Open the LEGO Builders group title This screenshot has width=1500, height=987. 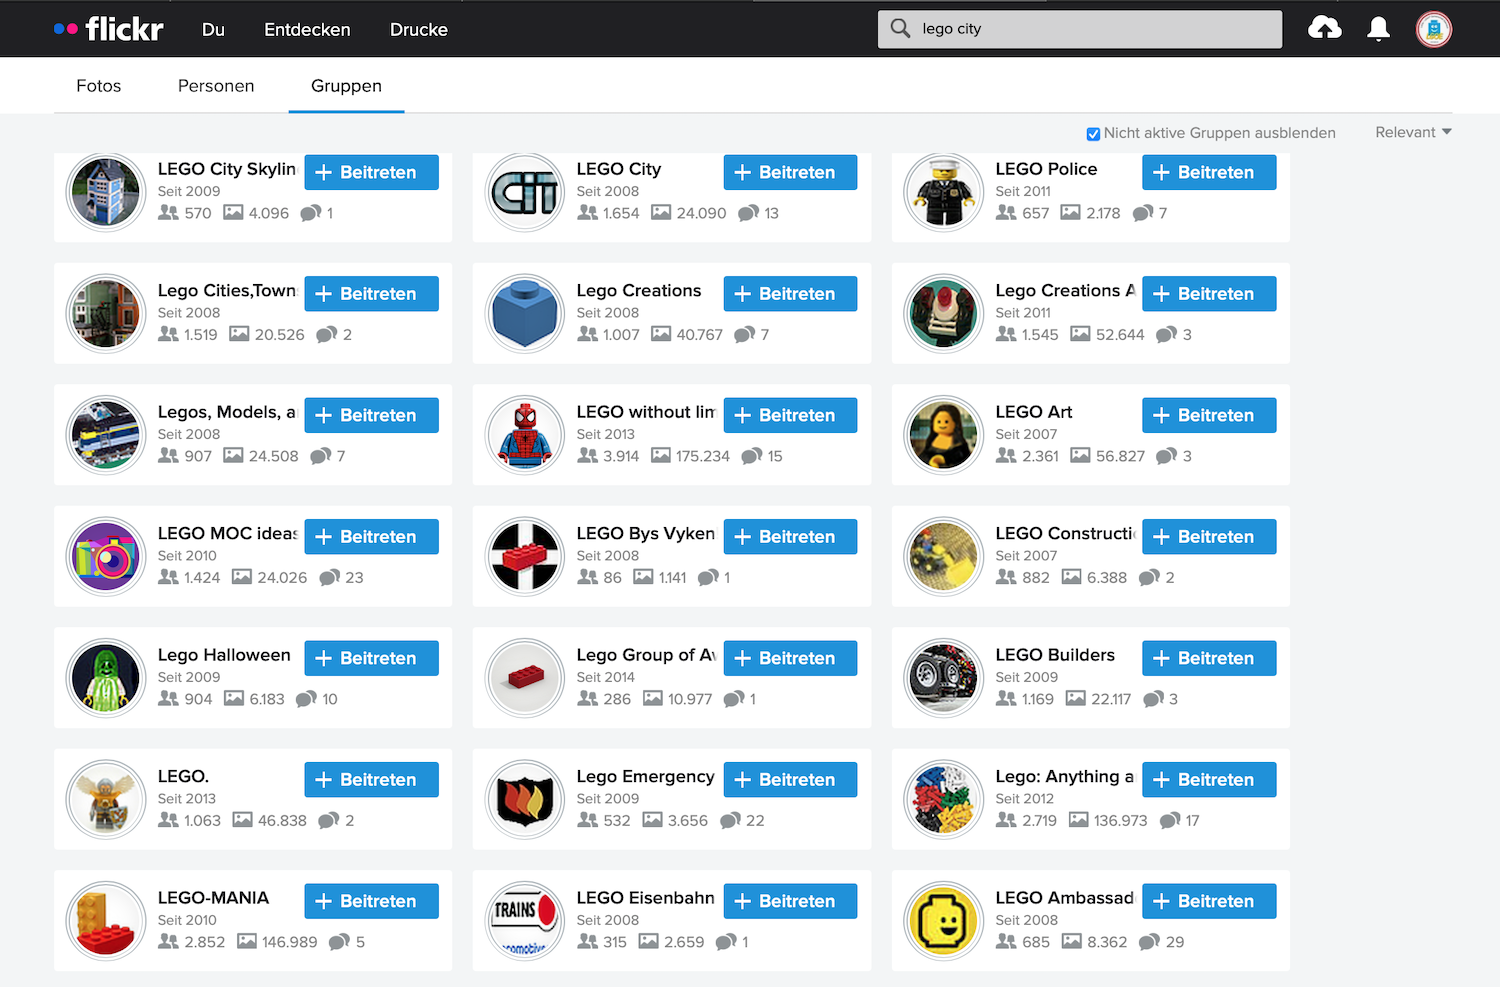click(1055, 655)
